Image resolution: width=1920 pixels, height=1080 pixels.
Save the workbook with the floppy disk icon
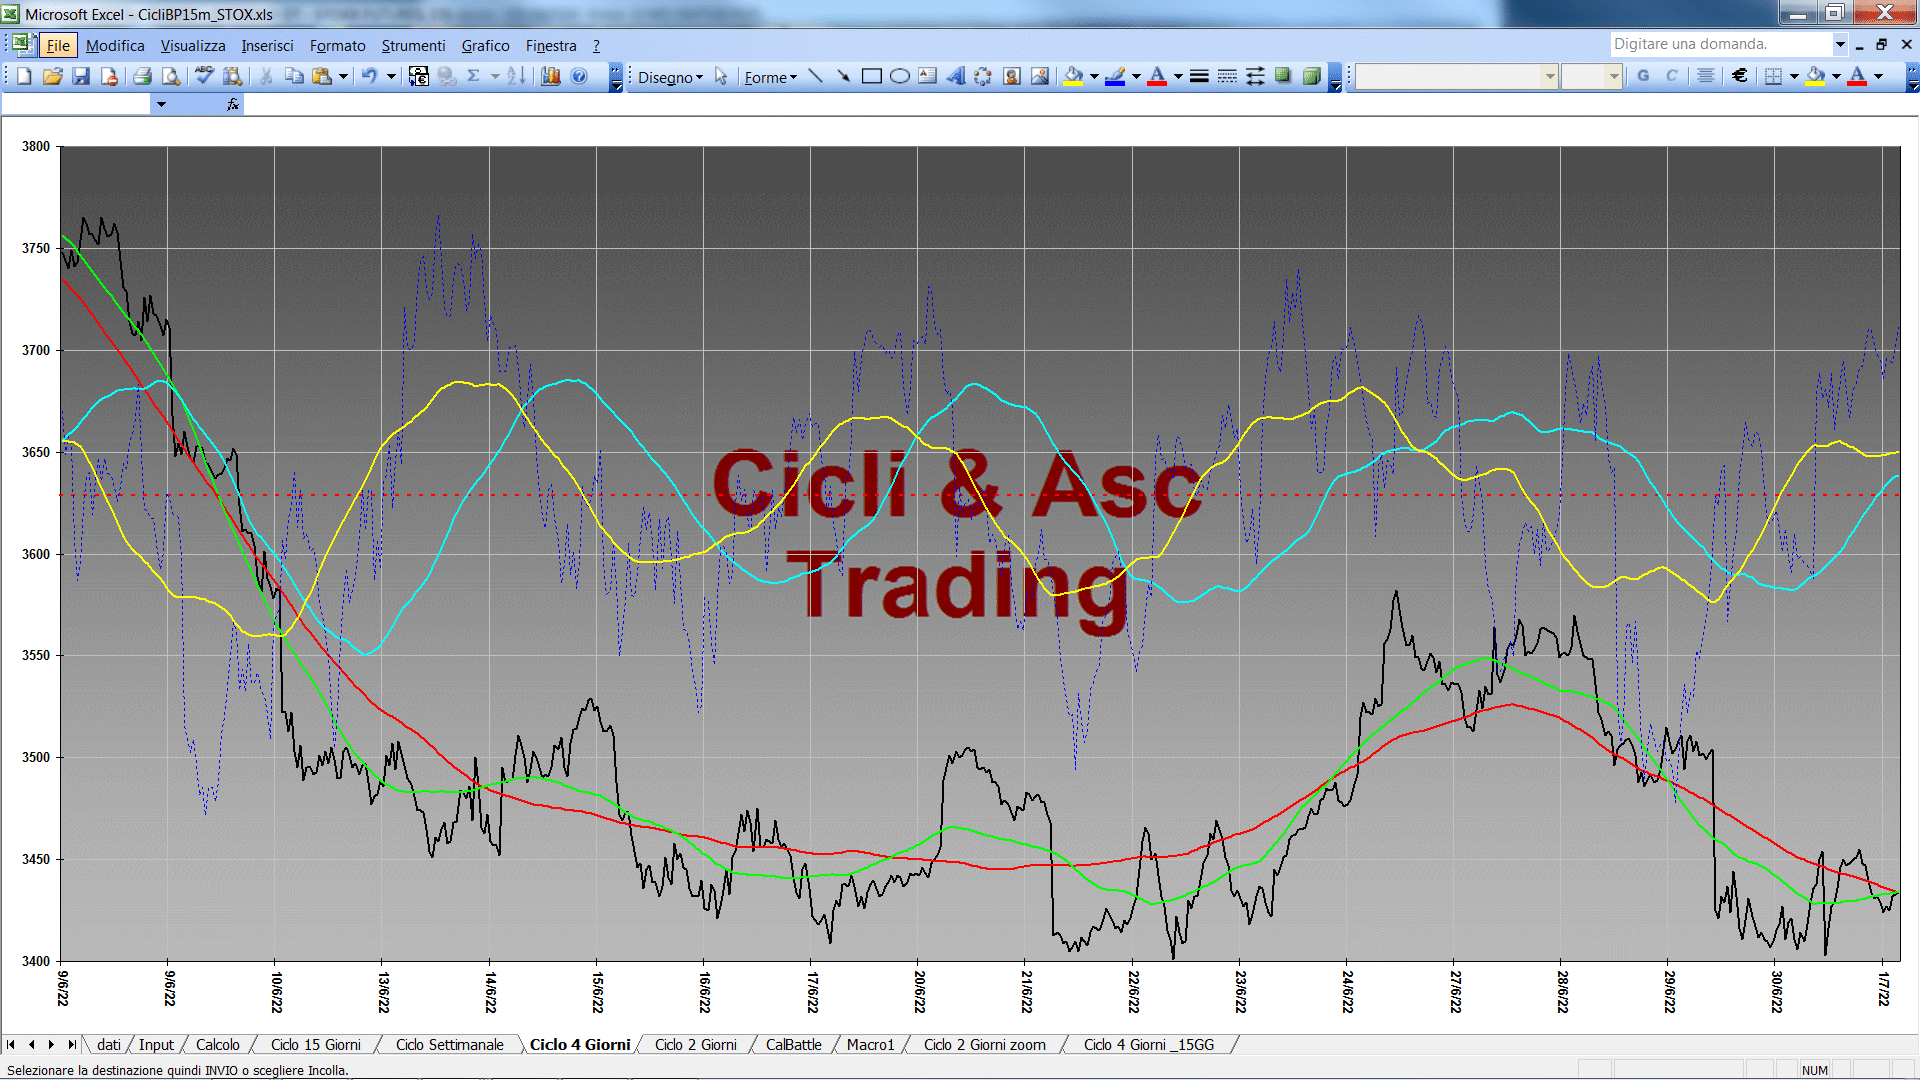pos(81,76)
